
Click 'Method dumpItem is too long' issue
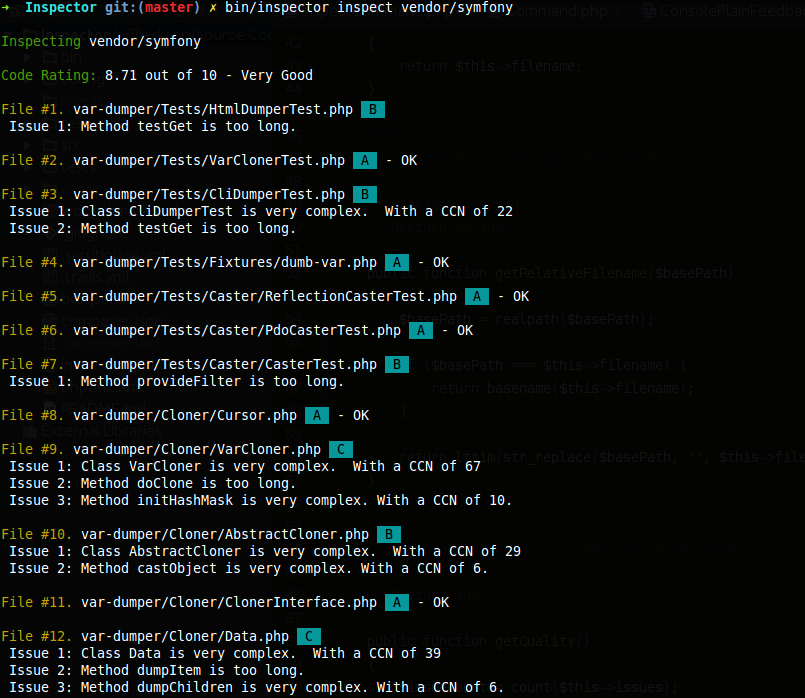point(192,670)
